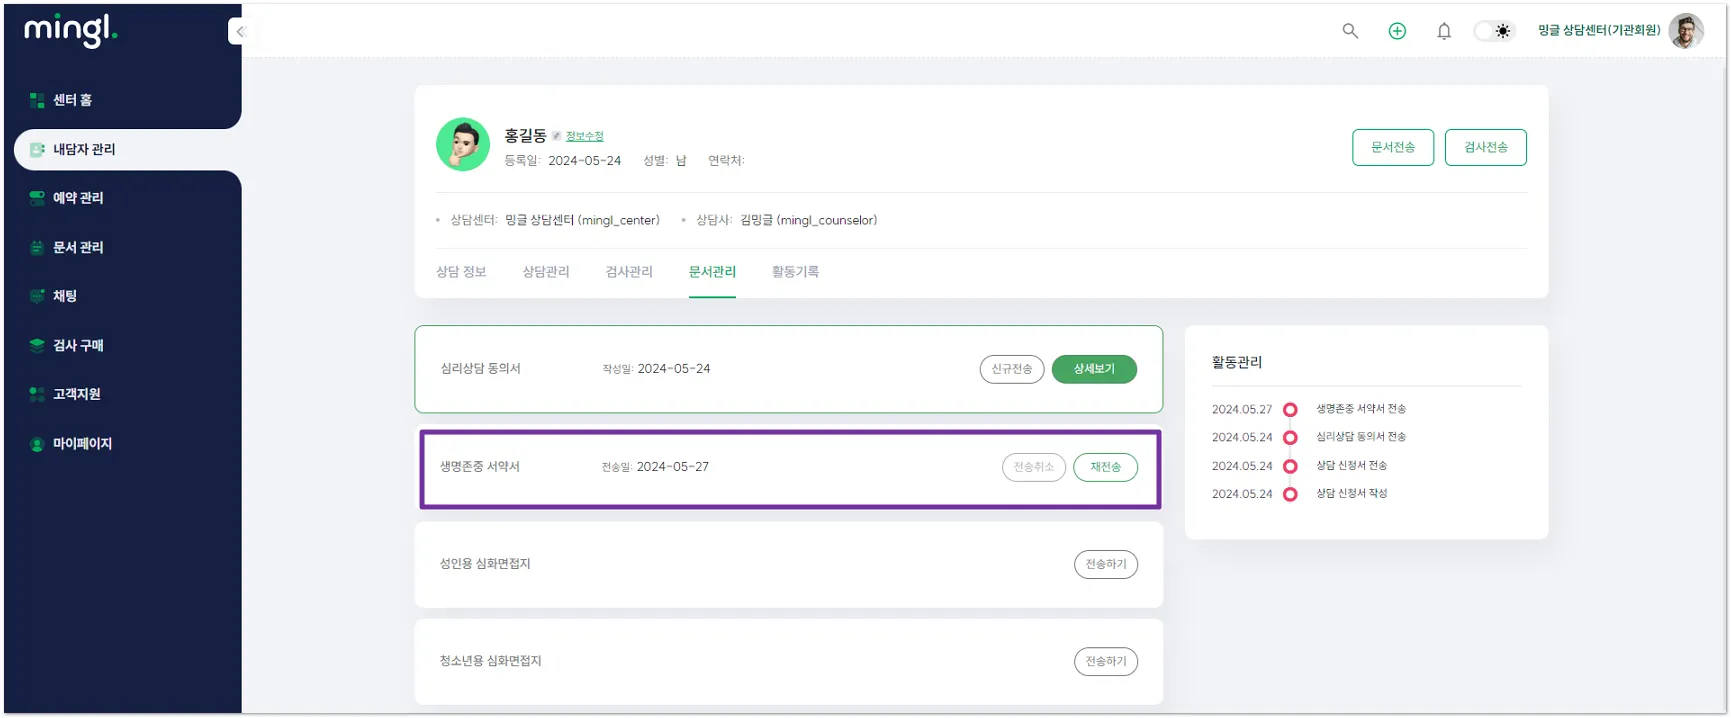Screen dimensions: 1731x718
Task: Click the 센터 홈 sidebar icon
Action: click(37, 100)
